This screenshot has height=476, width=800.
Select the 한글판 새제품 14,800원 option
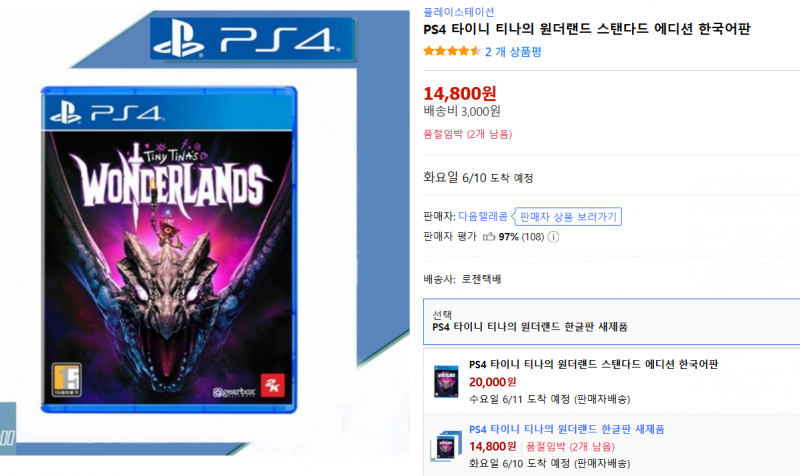611,445
